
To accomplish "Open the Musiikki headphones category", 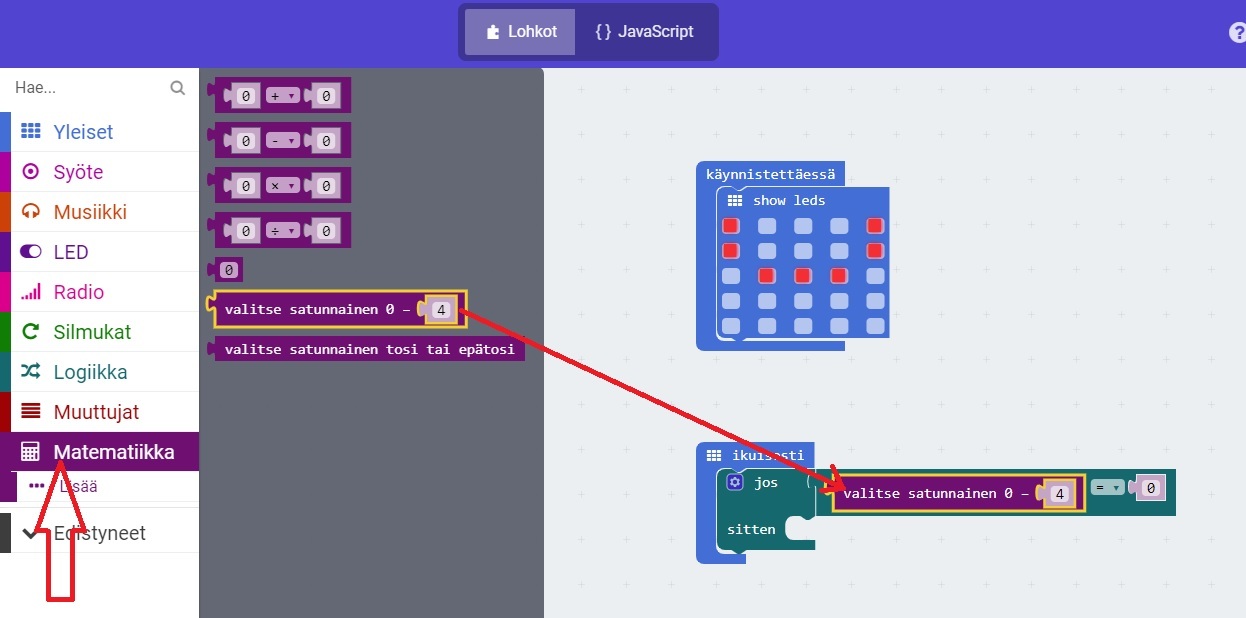I will click(x=31, y=212).
